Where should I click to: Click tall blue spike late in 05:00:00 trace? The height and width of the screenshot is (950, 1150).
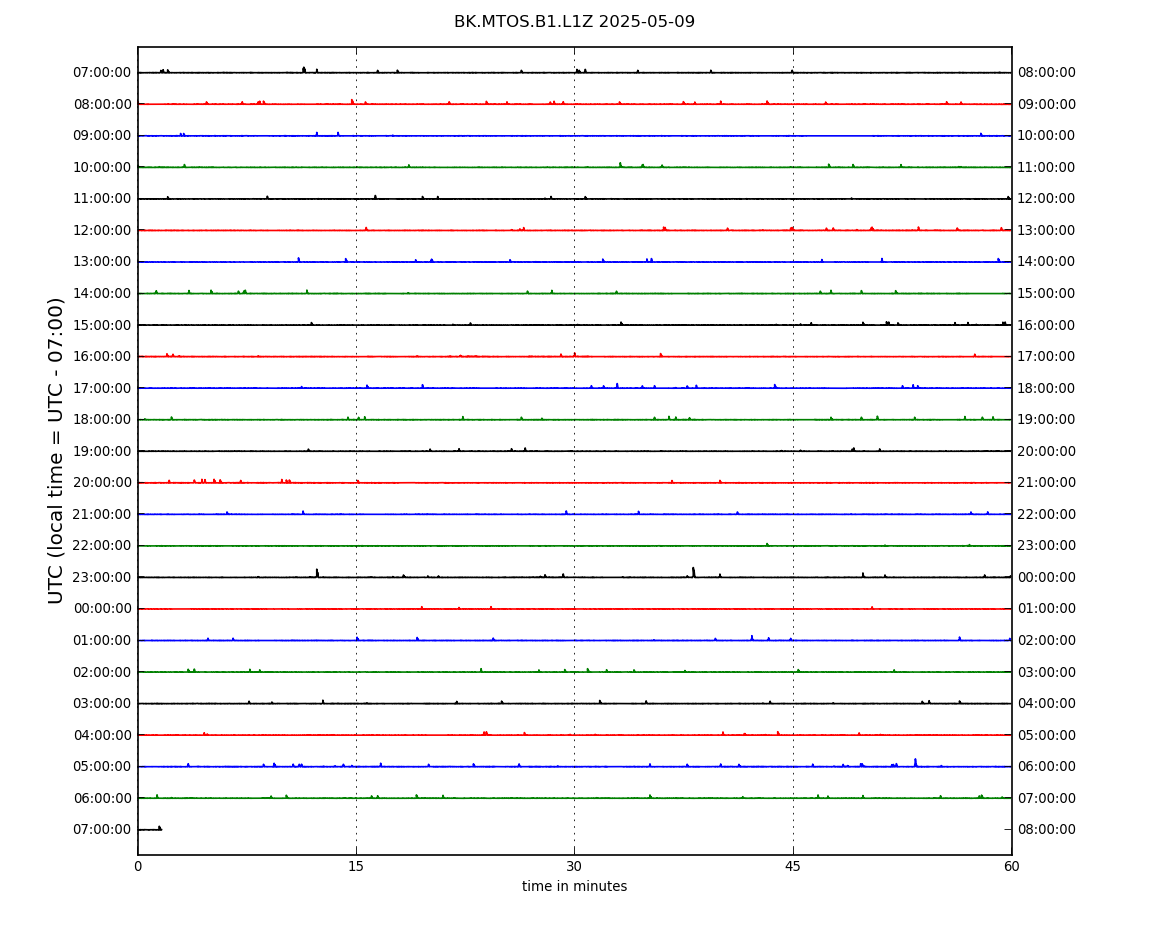pos(915,762)
